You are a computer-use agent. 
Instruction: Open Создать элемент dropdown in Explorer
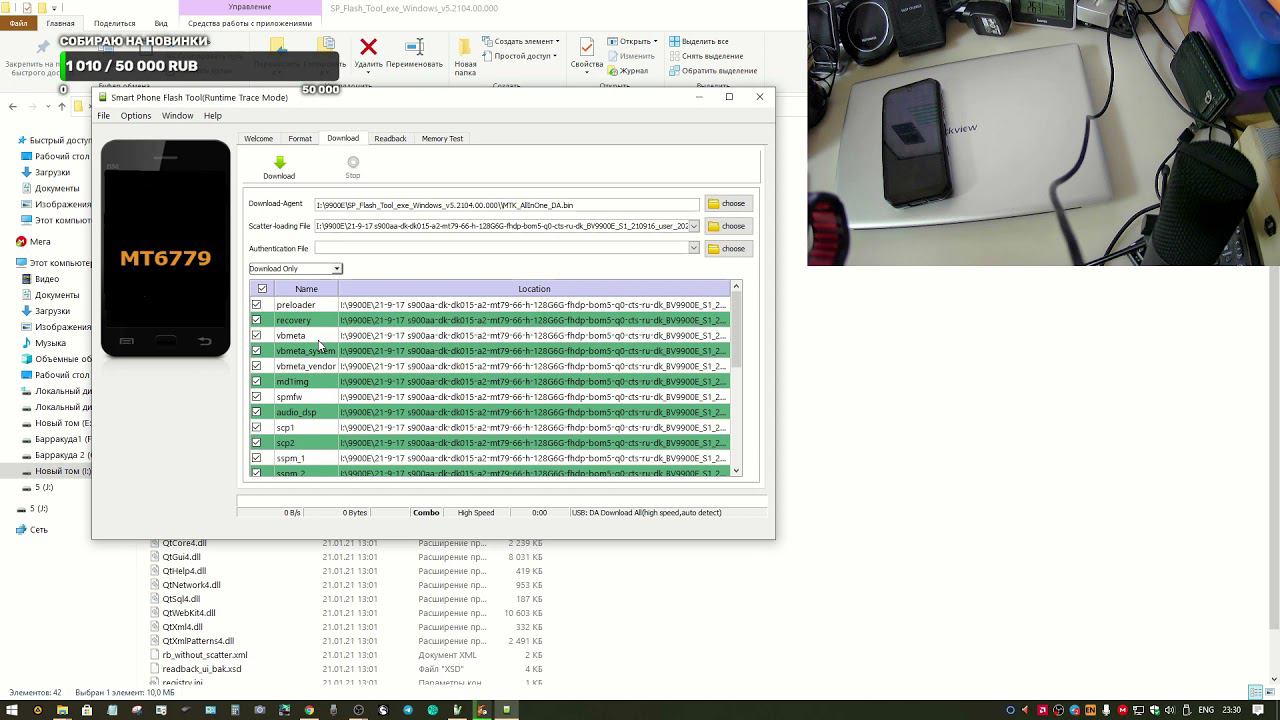click(520, 42)
